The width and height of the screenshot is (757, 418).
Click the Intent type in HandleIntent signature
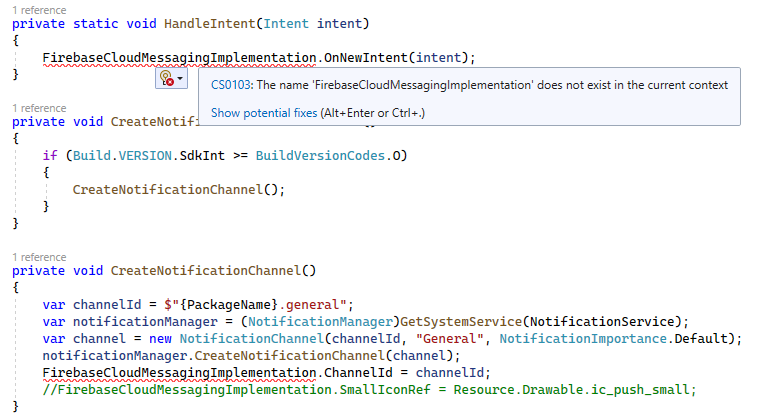285,24
